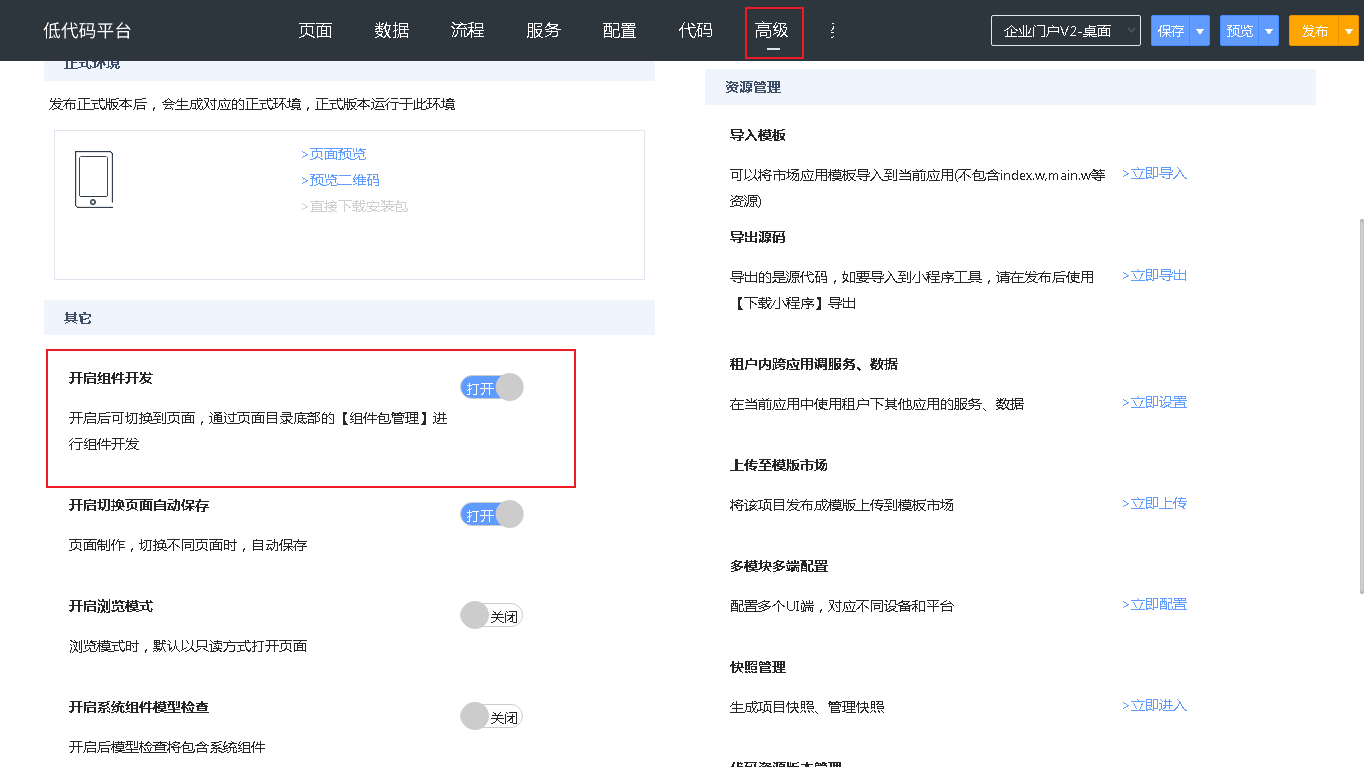Image resolution: width=1364 pixels, height=767 pixels.
Task: Switch to the 流程 tab
Action: pyautogui.click(x=467, y=31)
